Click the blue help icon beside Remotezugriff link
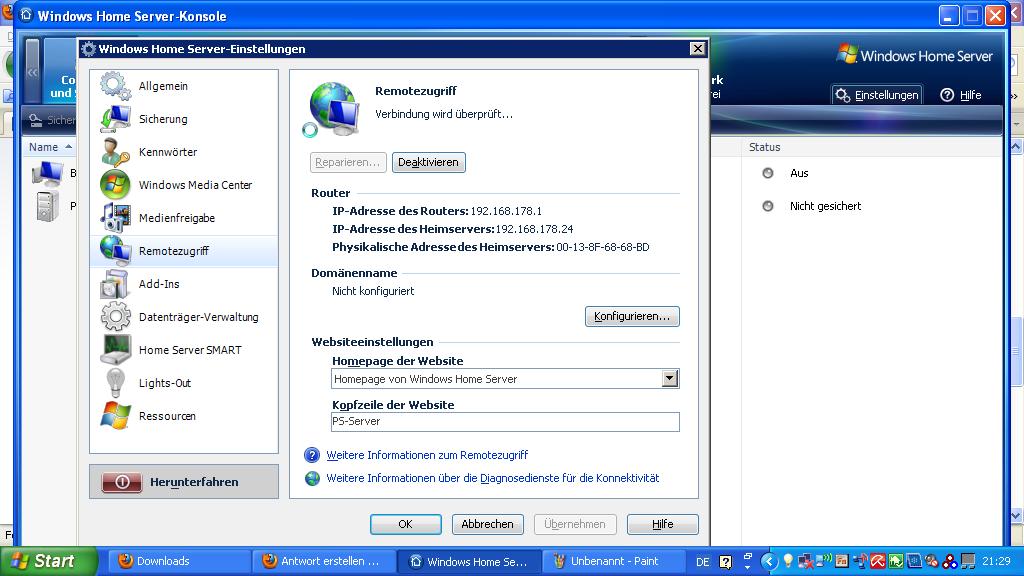1024x576 pixels. point(312,455)
